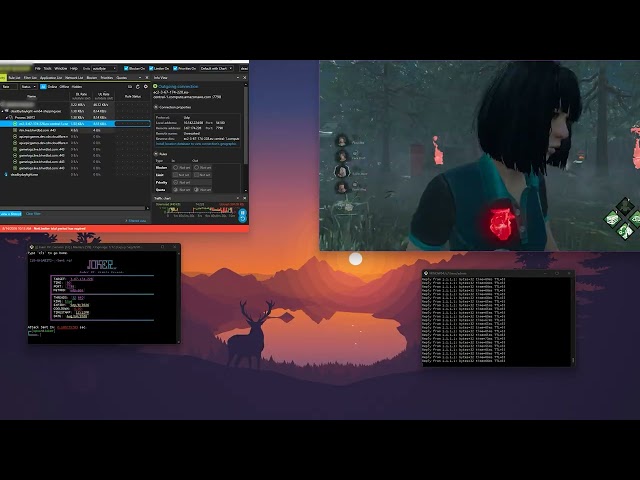The width and height of the screenshot is (640, 480).
Task: Open the Help menu in NetLimiter
Action: (73, 69)
